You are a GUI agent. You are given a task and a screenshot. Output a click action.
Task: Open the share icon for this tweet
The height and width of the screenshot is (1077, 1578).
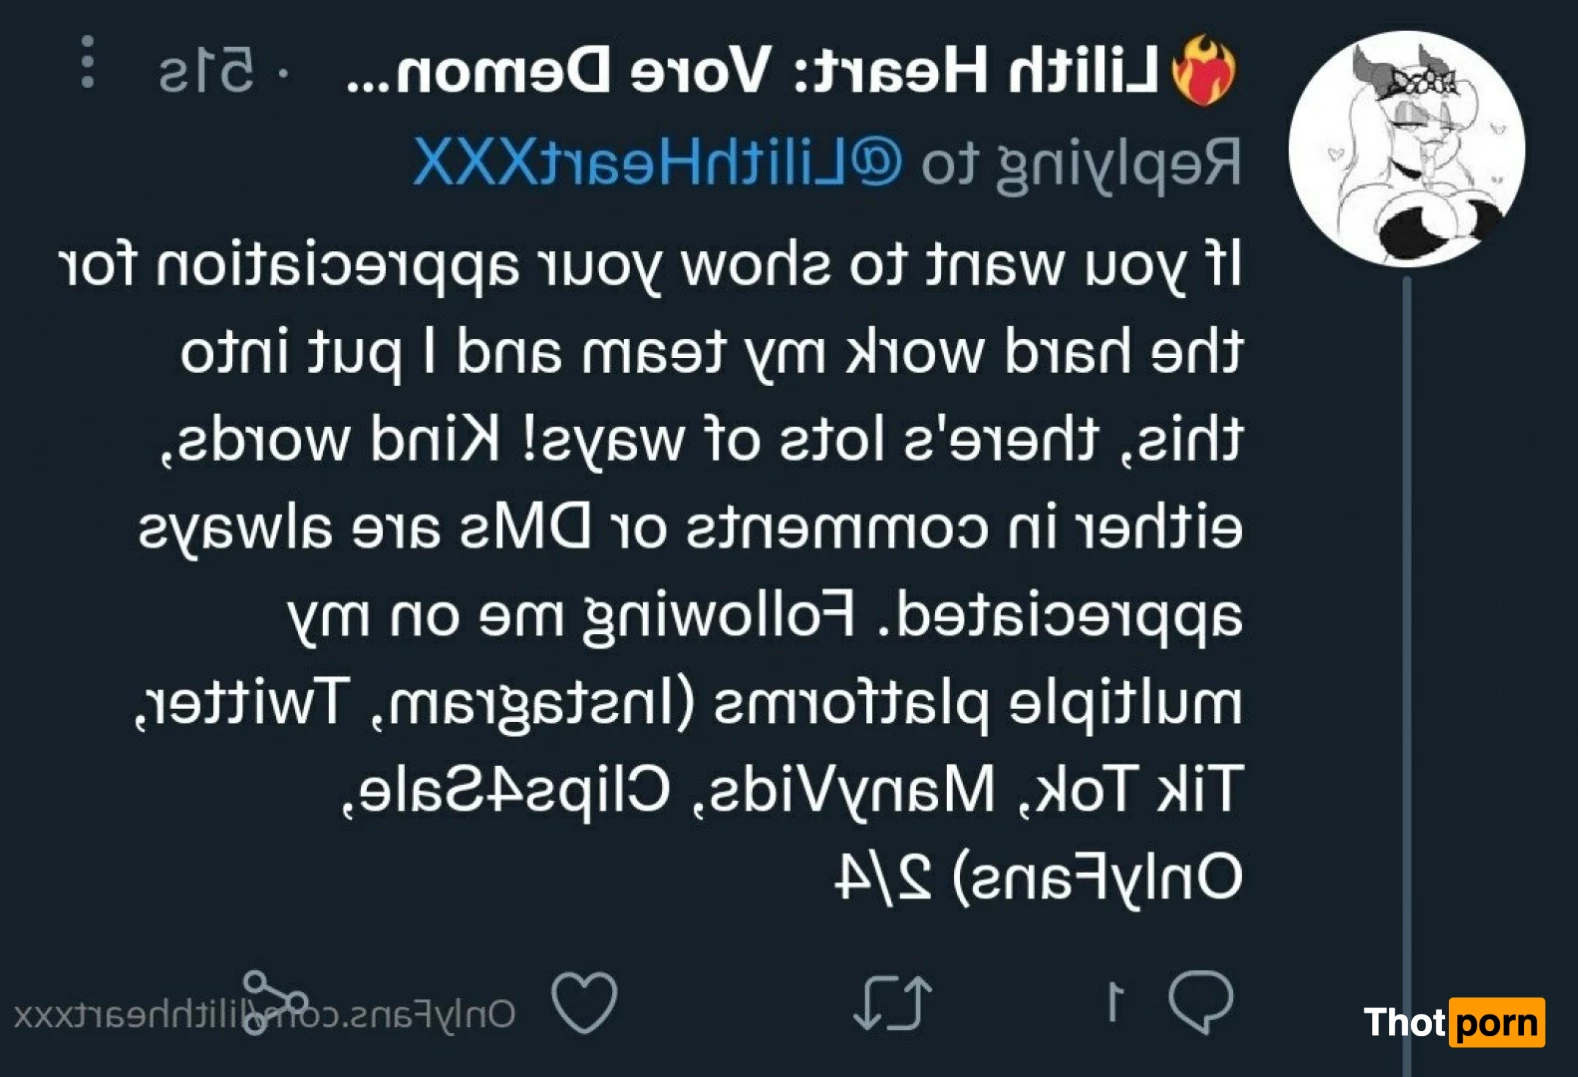[x=275, y=1002]
